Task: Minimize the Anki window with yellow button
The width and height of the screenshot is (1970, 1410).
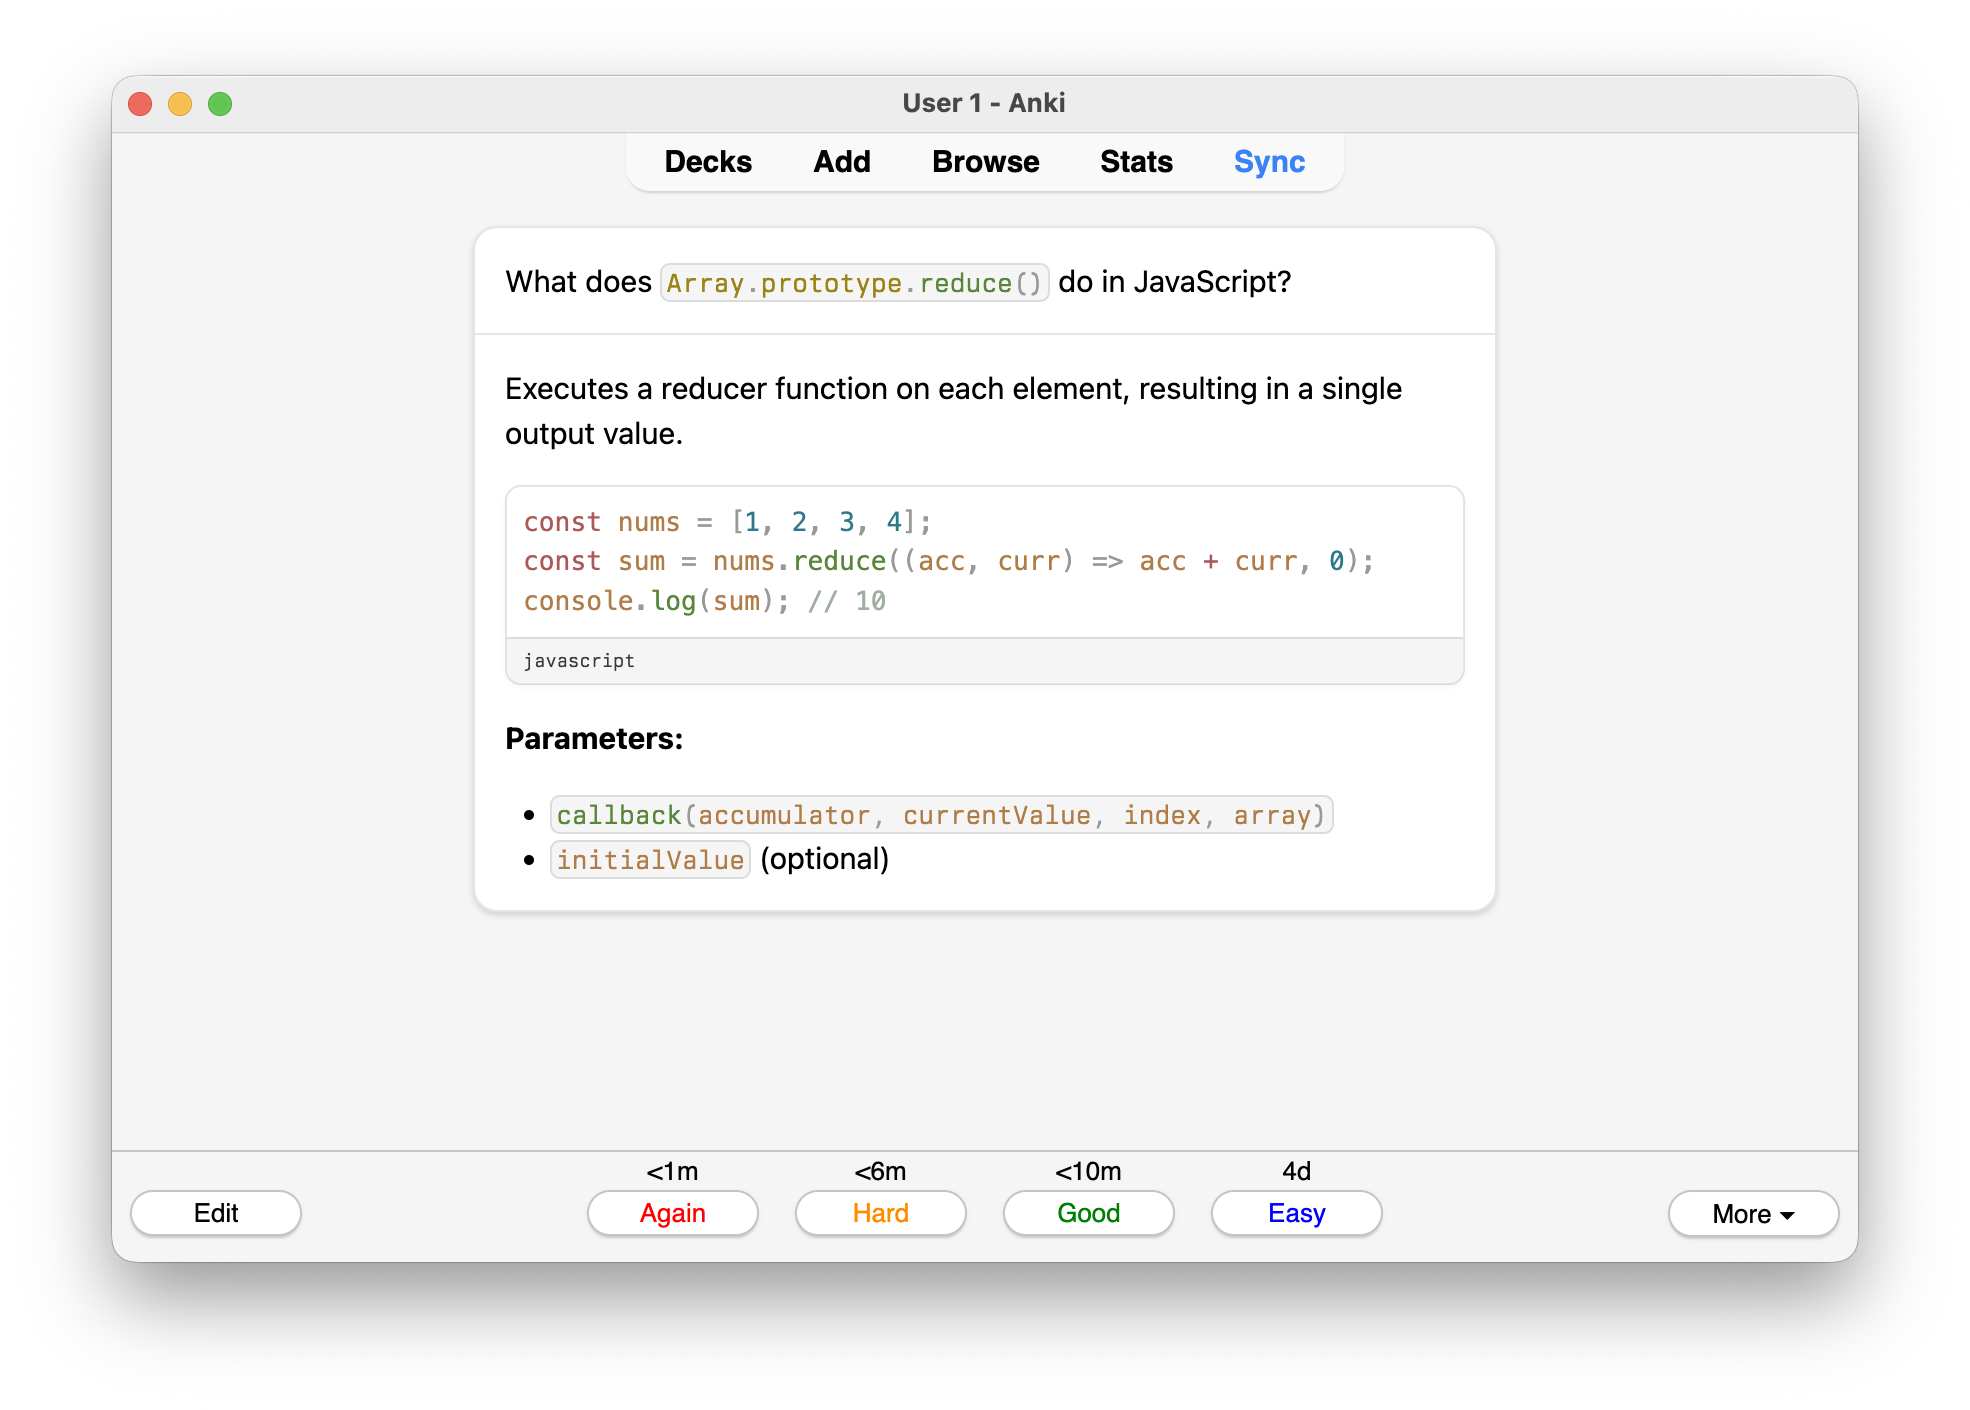Action: 180,104
